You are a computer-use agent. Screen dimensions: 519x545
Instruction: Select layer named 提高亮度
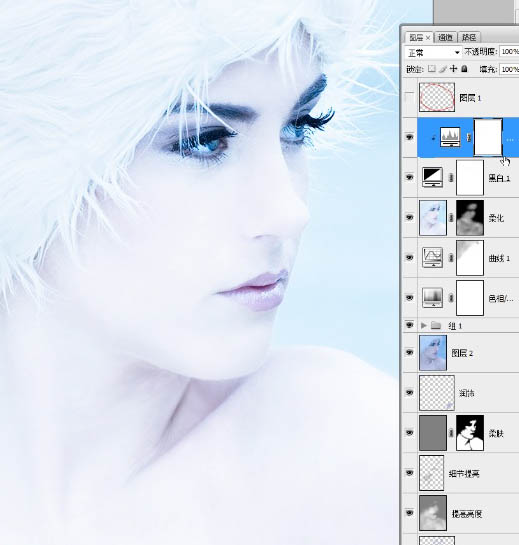[467, 514]
